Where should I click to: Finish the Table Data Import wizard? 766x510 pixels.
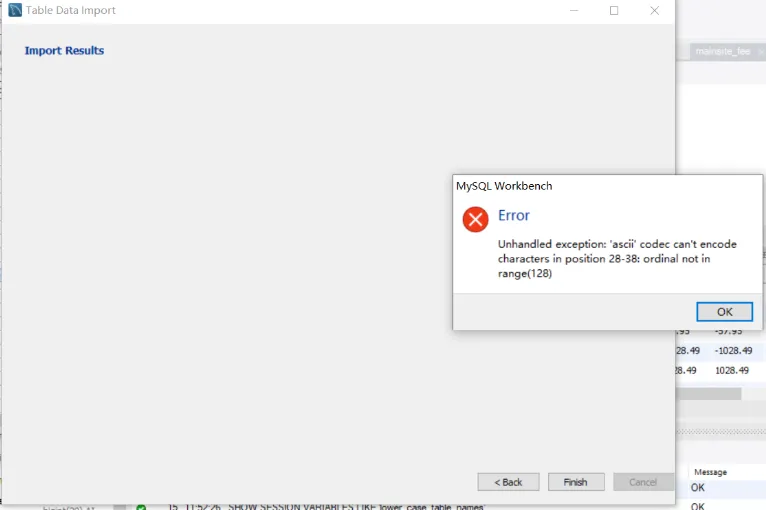point(576,482)
